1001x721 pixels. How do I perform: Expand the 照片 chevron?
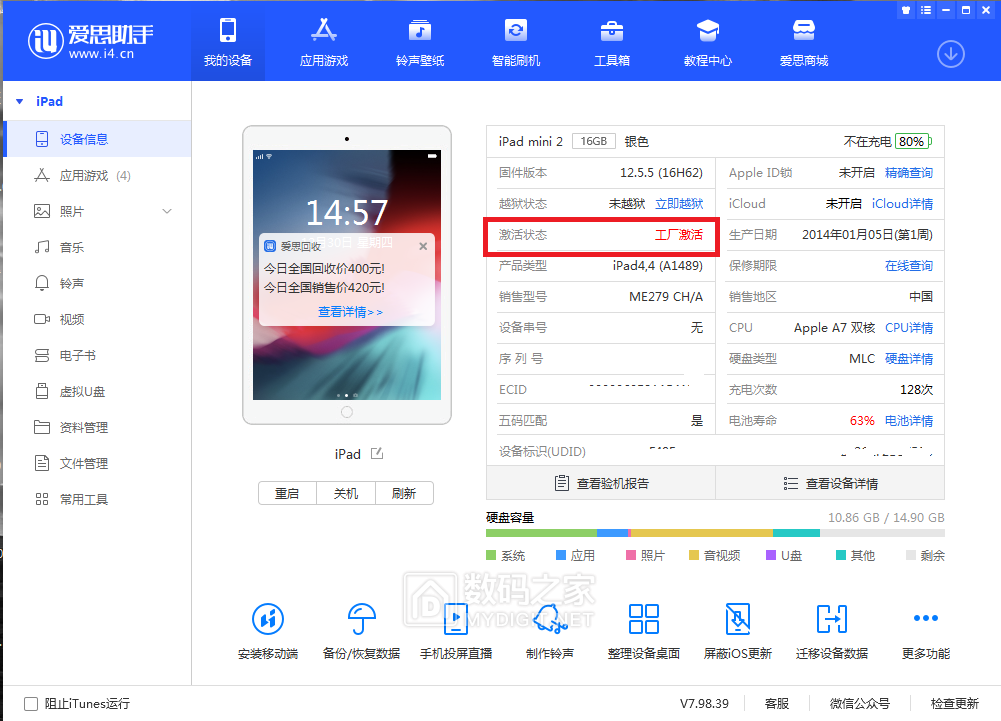coord(167,211)
